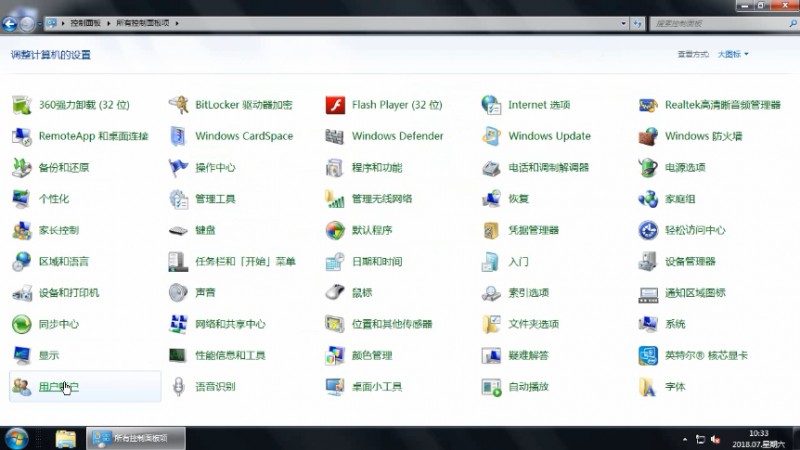This screenshot has width=800, height=450.
Task: Open the Internet 选项 globe icon
Action: tap(491, 105)
